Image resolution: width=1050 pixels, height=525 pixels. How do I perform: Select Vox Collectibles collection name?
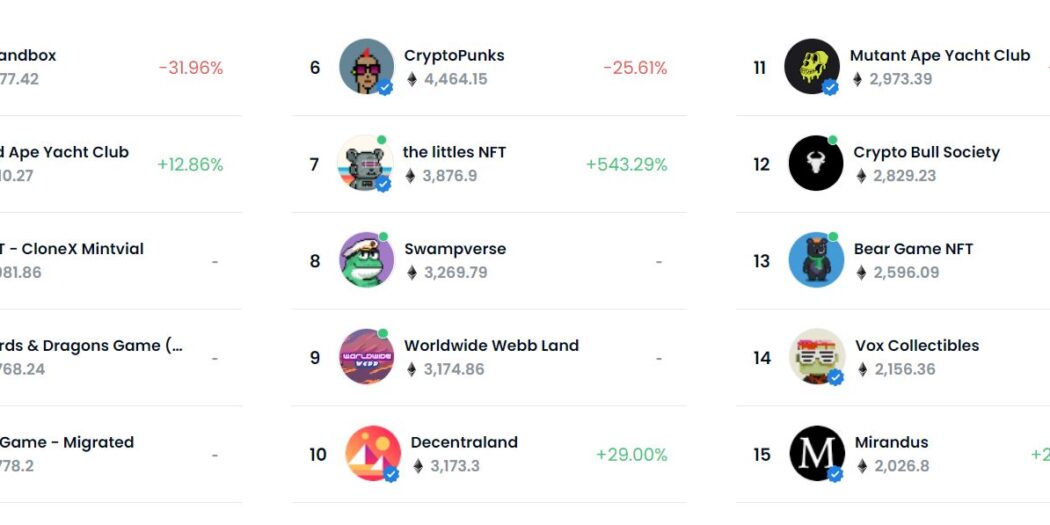(x=917, y=346)
